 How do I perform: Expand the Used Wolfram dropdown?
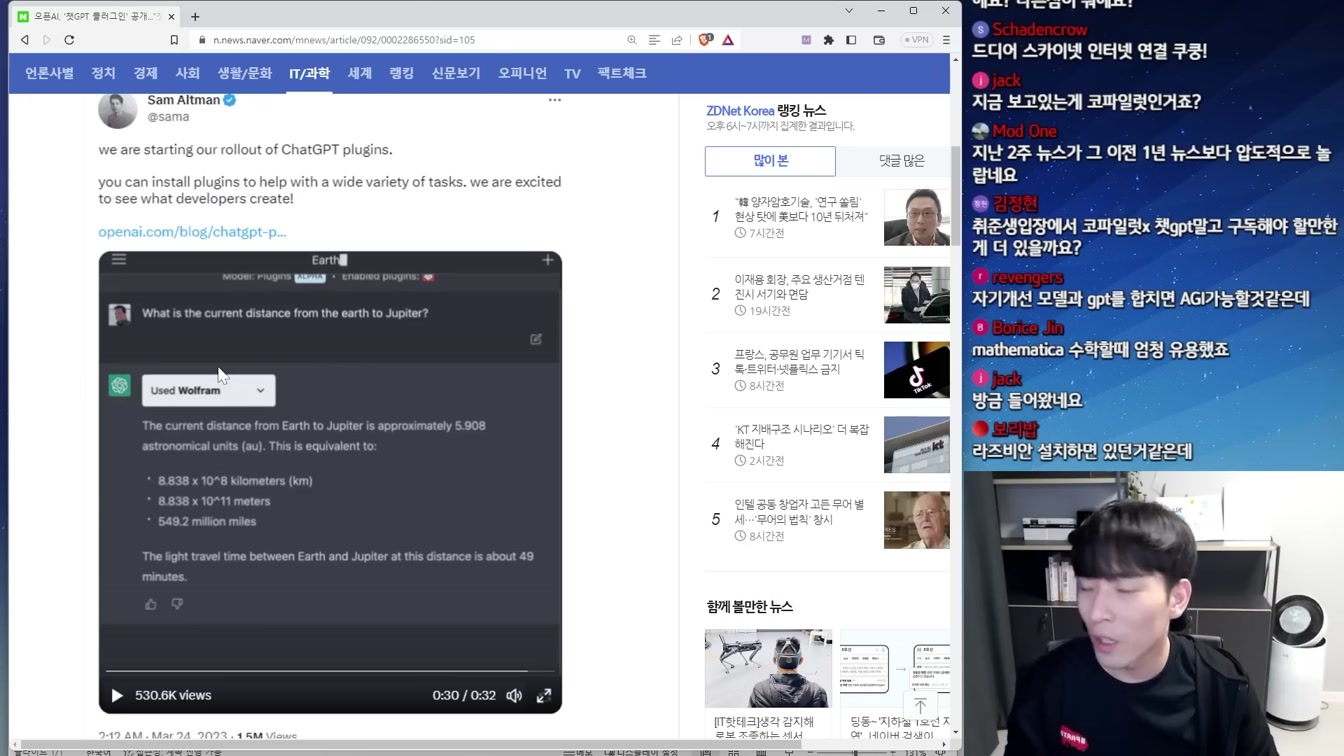pos(208,390)
